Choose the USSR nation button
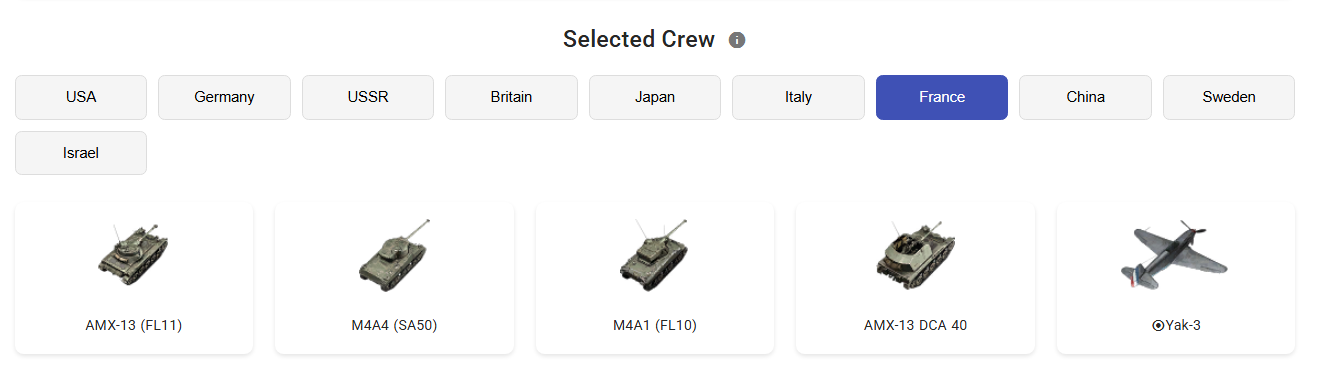This screenshot has height=370, width=1341. [368, 97]
